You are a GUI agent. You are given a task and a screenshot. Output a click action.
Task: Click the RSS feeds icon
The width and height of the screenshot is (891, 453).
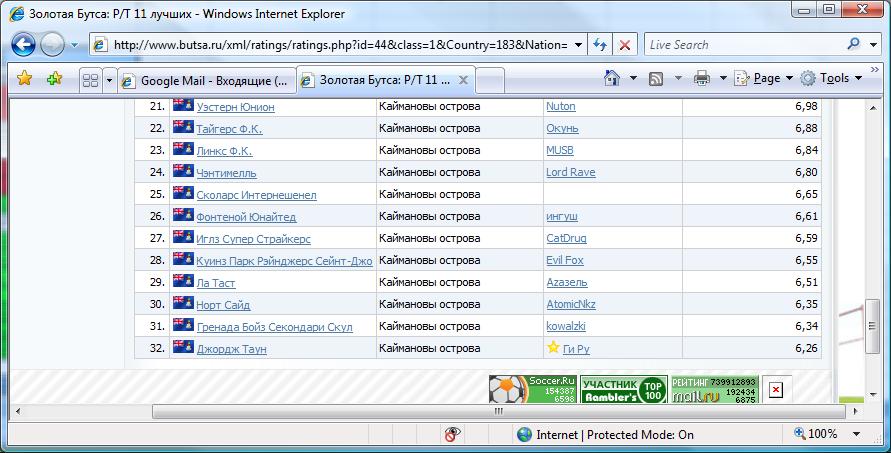pos(656,78)
